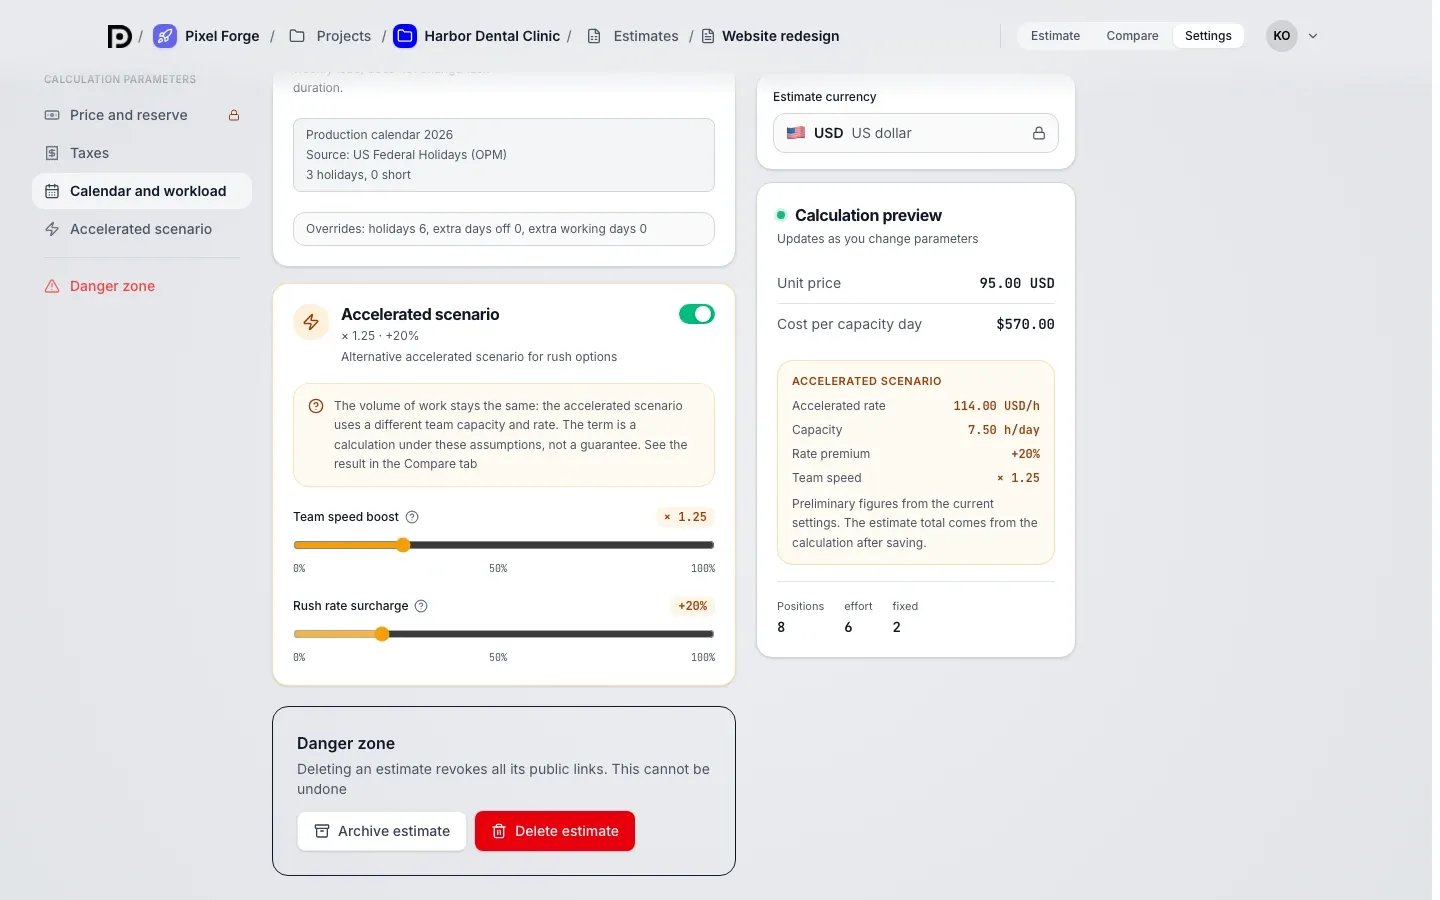Viewport: 1440px width, 900px height.
Task: Click the app logo icon in header
Action: tap(119, 36)
